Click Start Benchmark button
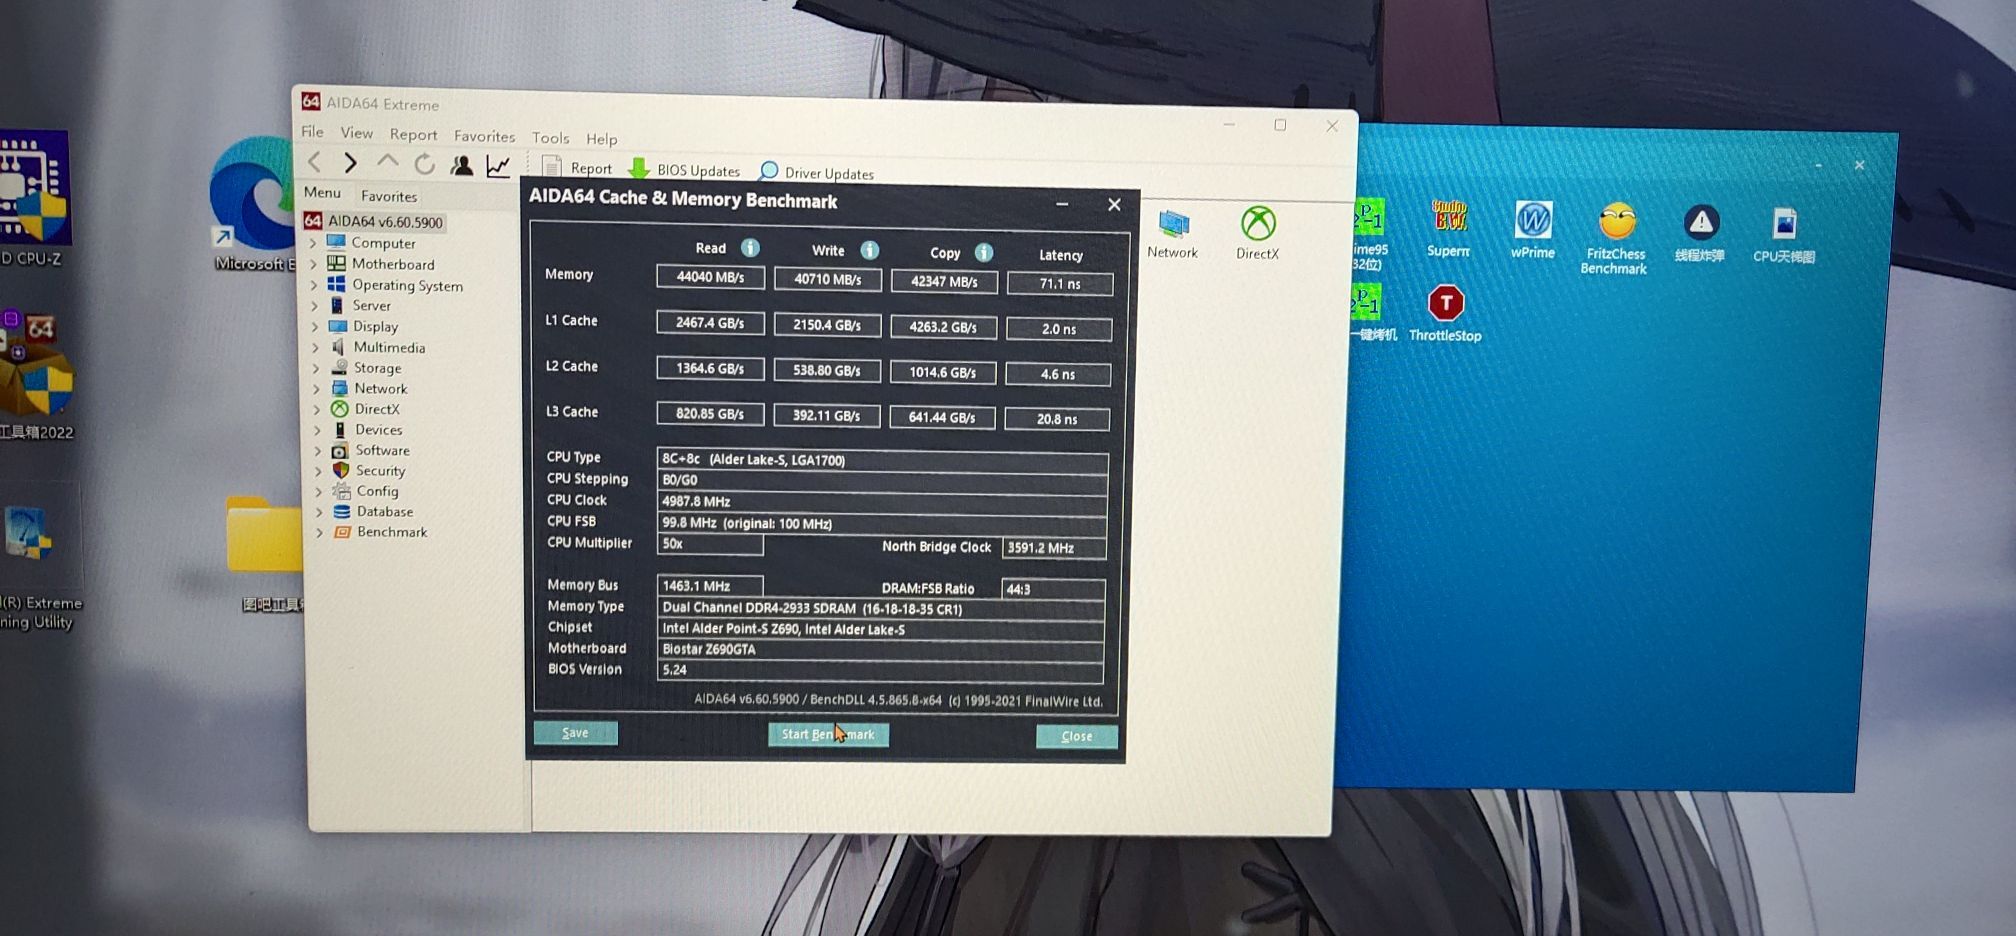 tap(828, 734)
